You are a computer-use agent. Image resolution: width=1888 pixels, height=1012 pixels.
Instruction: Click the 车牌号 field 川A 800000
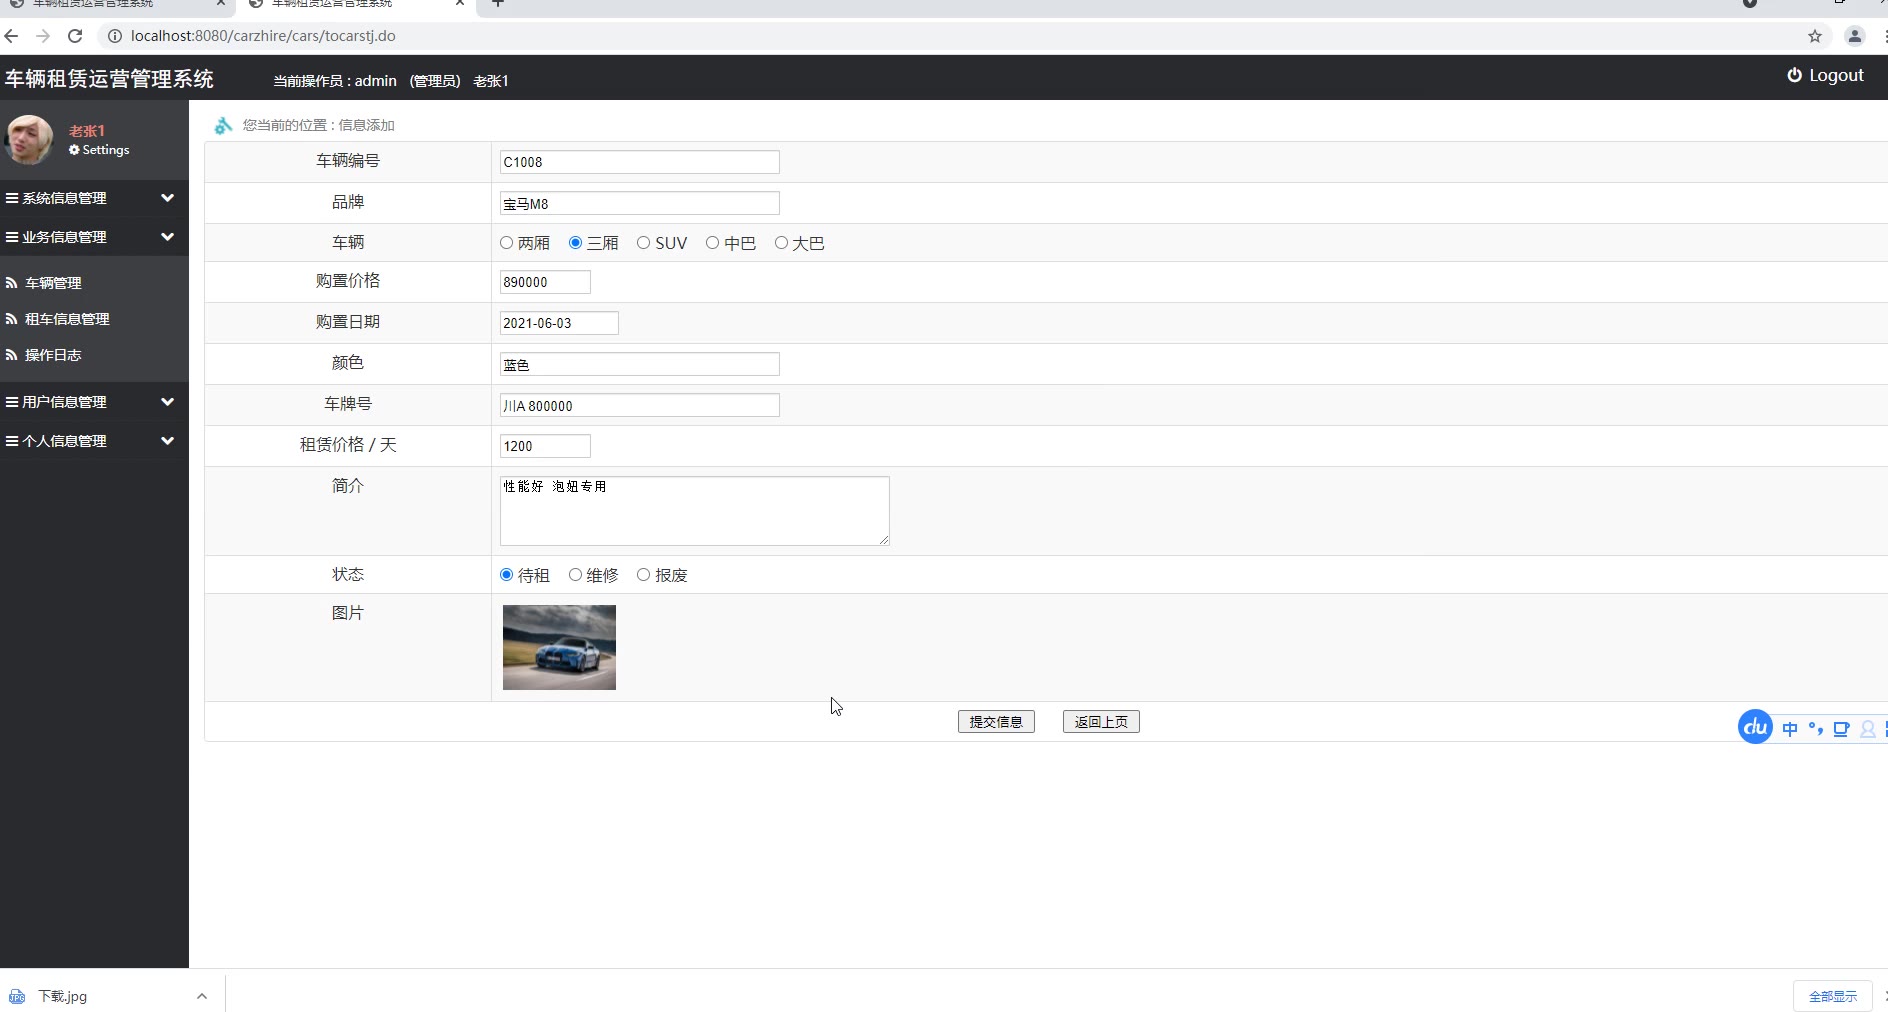tap(640, 405)
